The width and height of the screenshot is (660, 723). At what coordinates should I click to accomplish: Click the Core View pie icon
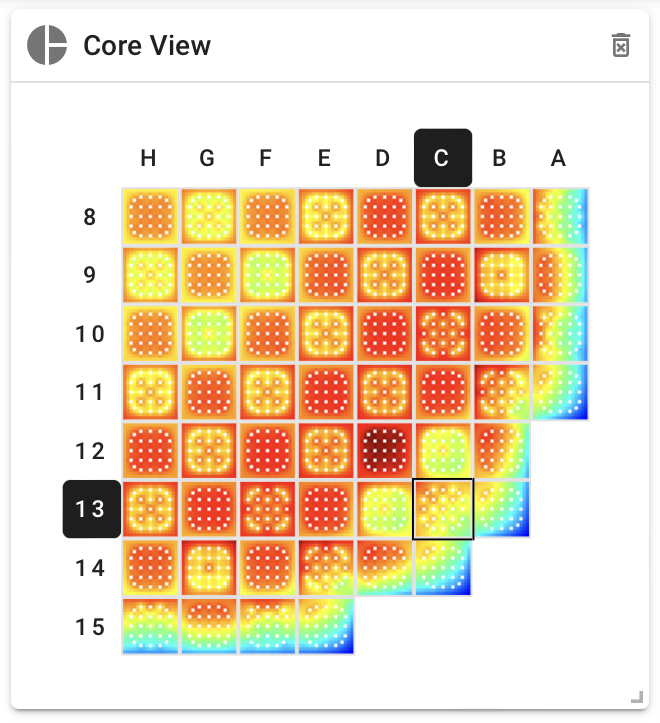pyautogui.click(x=47, y=45)
